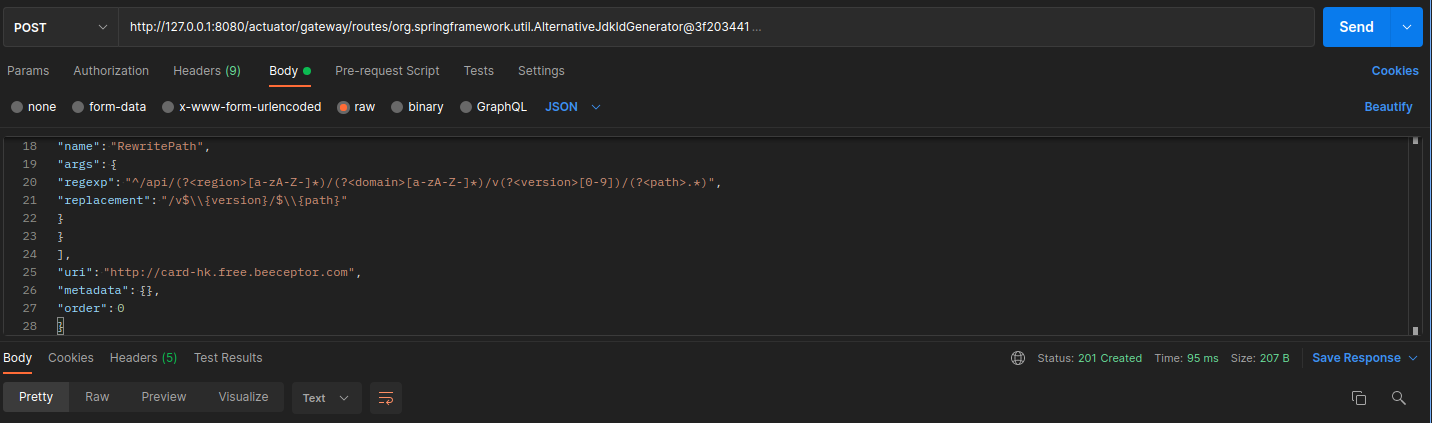1432x423 pixels.
Task: Open the Text response format dropdown
Action: coord(326,398)
